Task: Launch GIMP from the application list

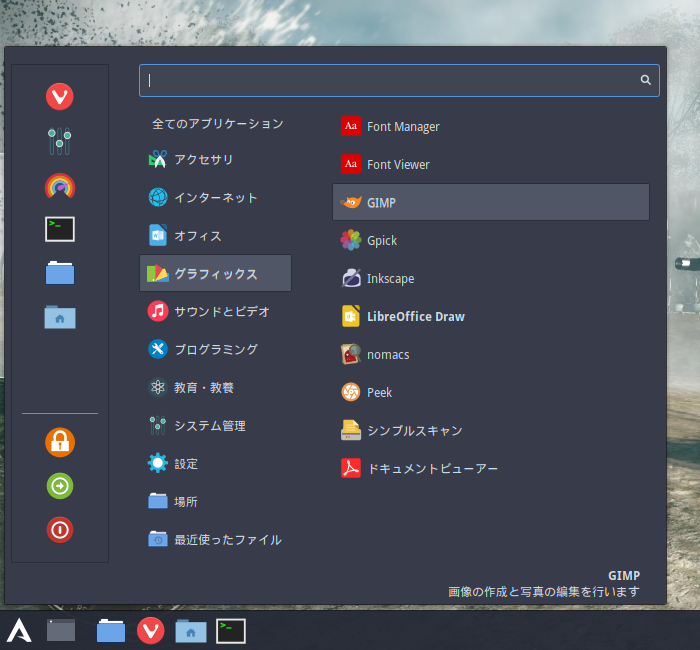Action: (x=491, y=202)
